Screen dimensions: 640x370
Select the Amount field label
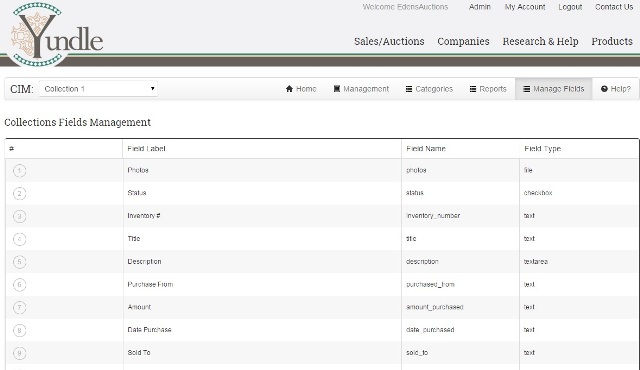[x=139, y=307]
